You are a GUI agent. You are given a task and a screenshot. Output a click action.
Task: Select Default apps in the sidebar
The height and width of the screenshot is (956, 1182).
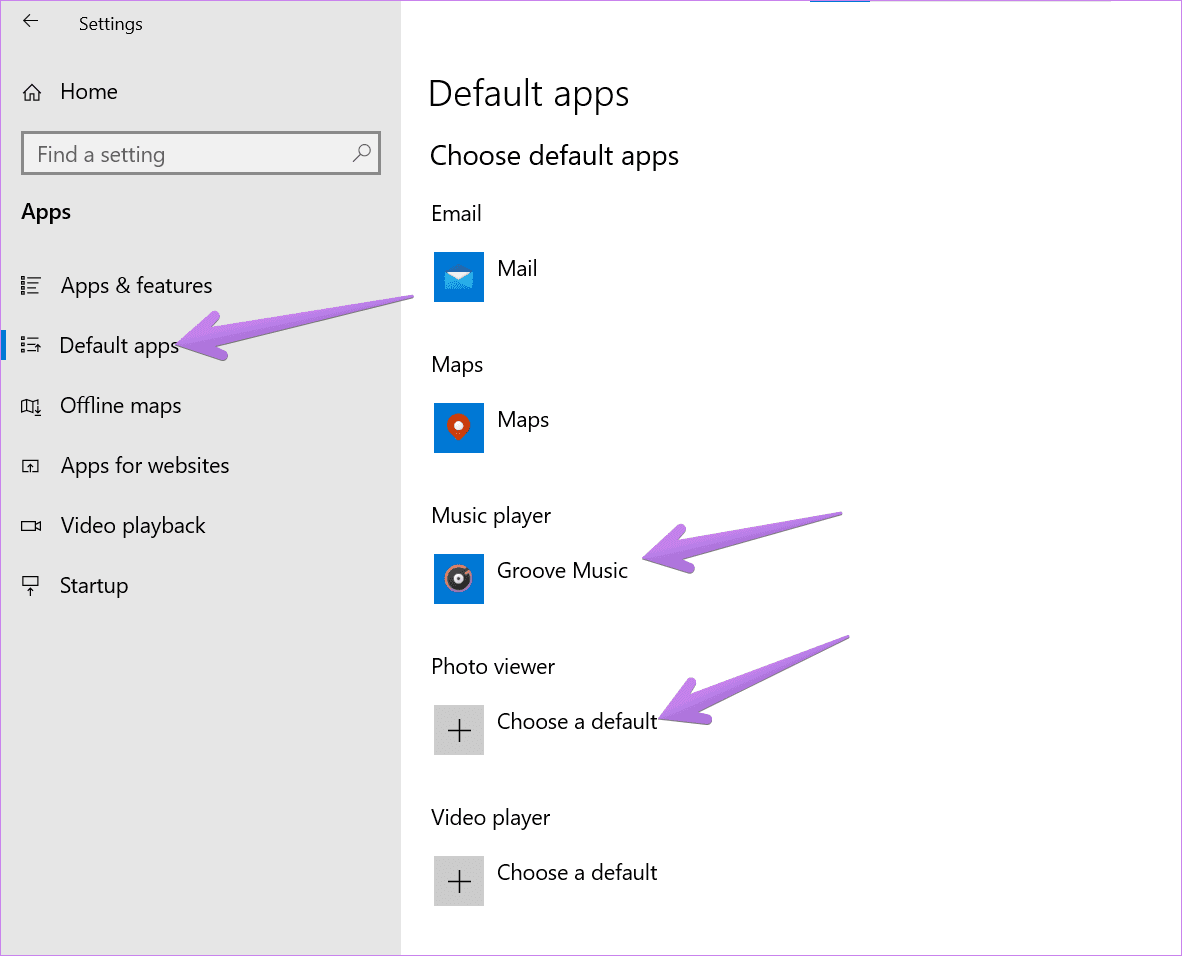point(118,346)
